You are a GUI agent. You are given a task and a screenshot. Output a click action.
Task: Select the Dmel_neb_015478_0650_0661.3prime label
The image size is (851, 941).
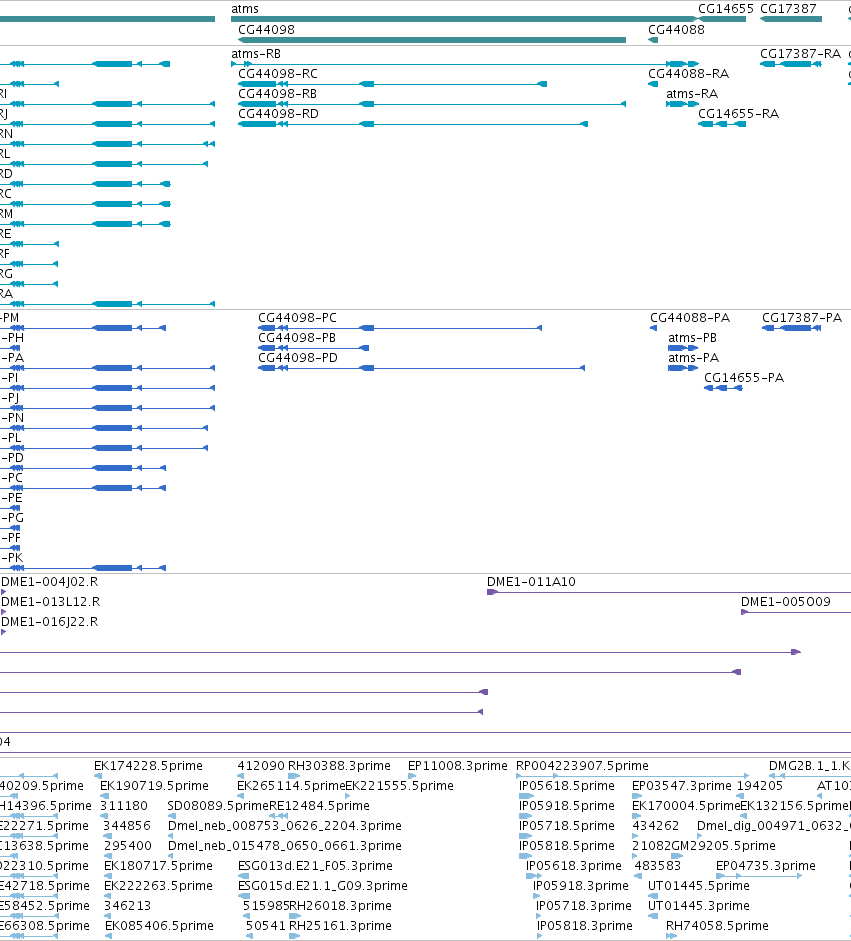pos(284,846)
